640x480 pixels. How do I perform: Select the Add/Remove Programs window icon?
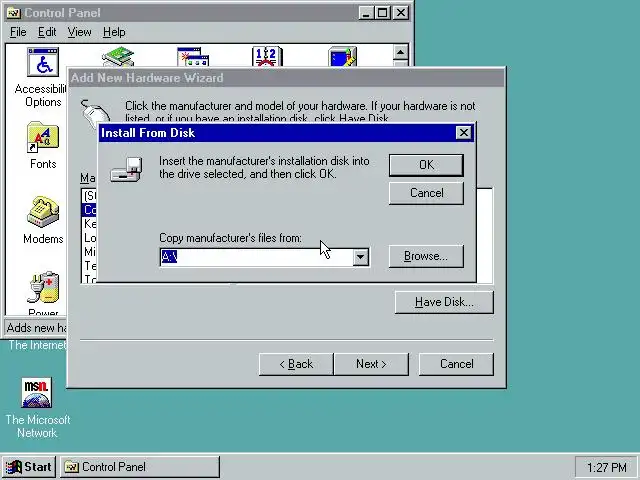coord(193,57)
